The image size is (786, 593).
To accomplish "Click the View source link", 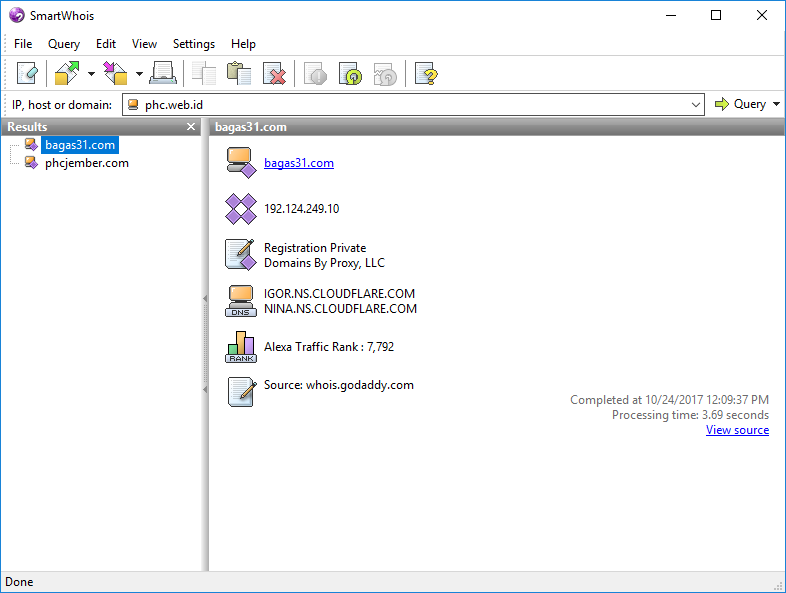I will click(737, 430).
